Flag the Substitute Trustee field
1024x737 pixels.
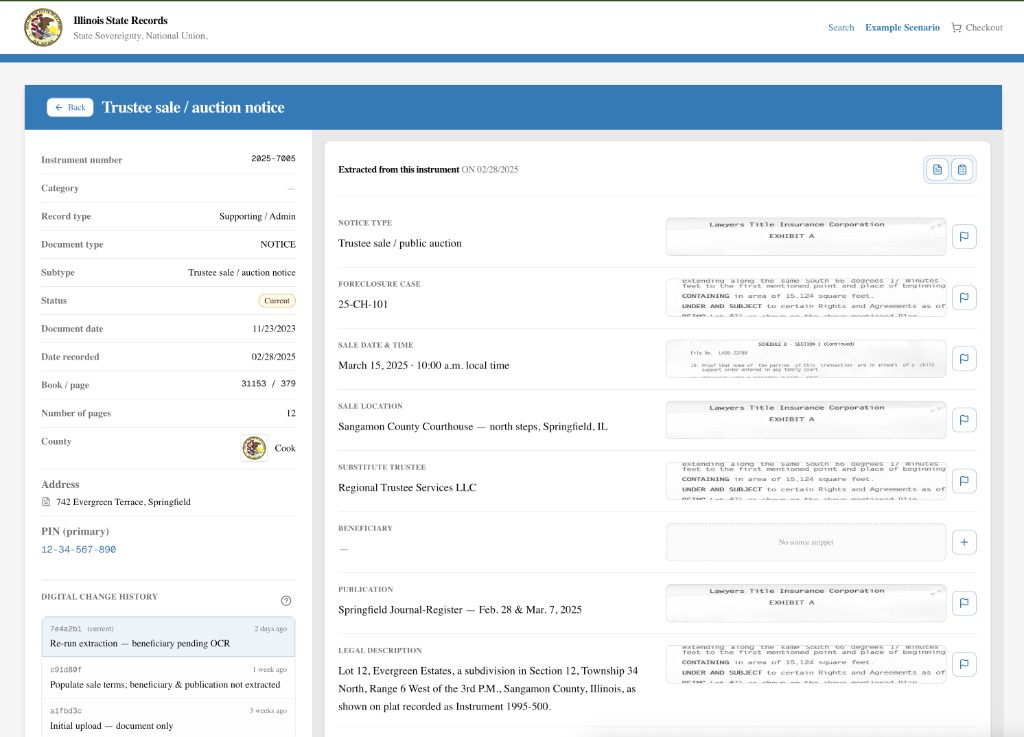point(964,481)
